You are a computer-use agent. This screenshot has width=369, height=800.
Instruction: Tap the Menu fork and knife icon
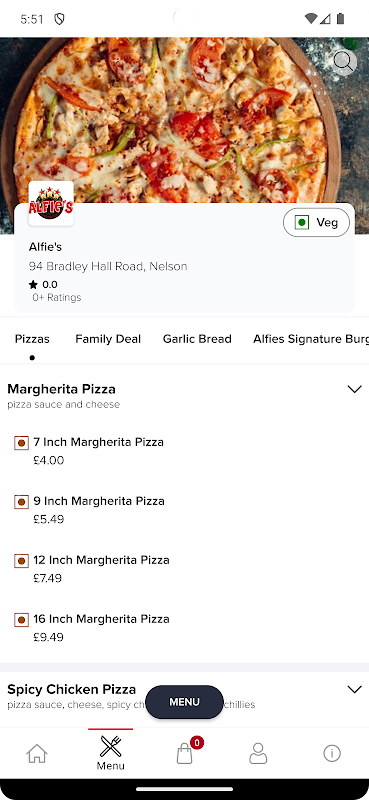pyautogui.click(x=111, y=752)
